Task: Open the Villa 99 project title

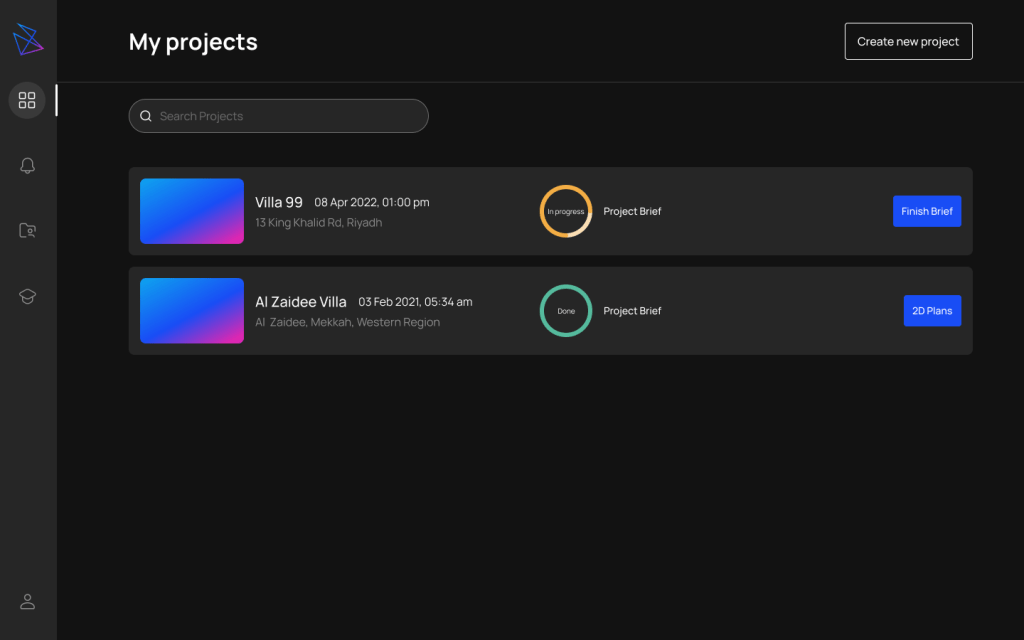Action: click(279, 202)
